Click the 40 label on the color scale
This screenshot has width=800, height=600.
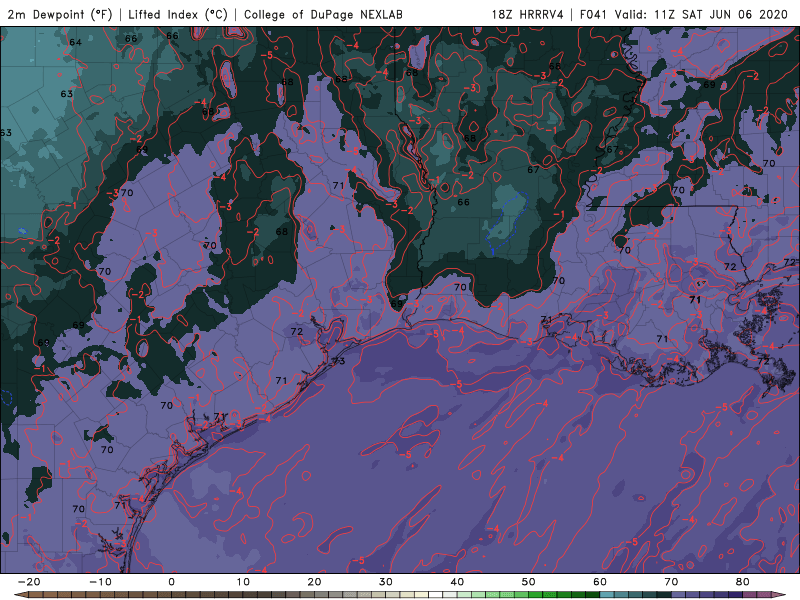pyautogui.click(x=457, y=582)
